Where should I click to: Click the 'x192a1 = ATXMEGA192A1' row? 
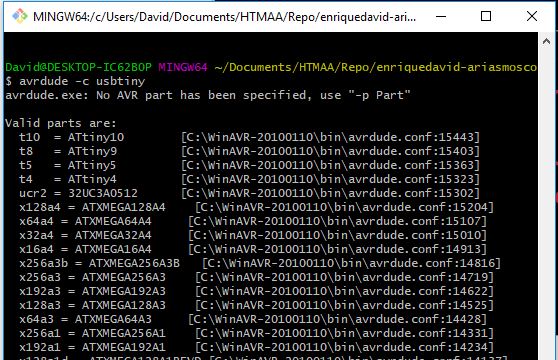point(256,347)
